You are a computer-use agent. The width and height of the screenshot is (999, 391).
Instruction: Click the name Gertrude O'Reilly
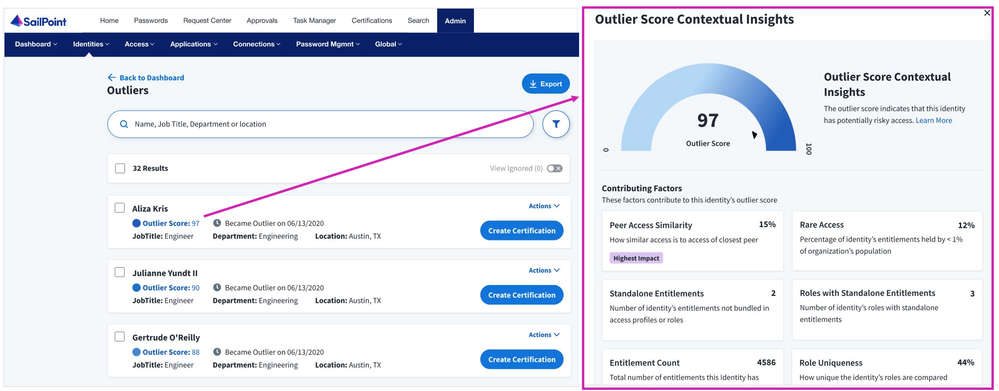tap(166, 337)
